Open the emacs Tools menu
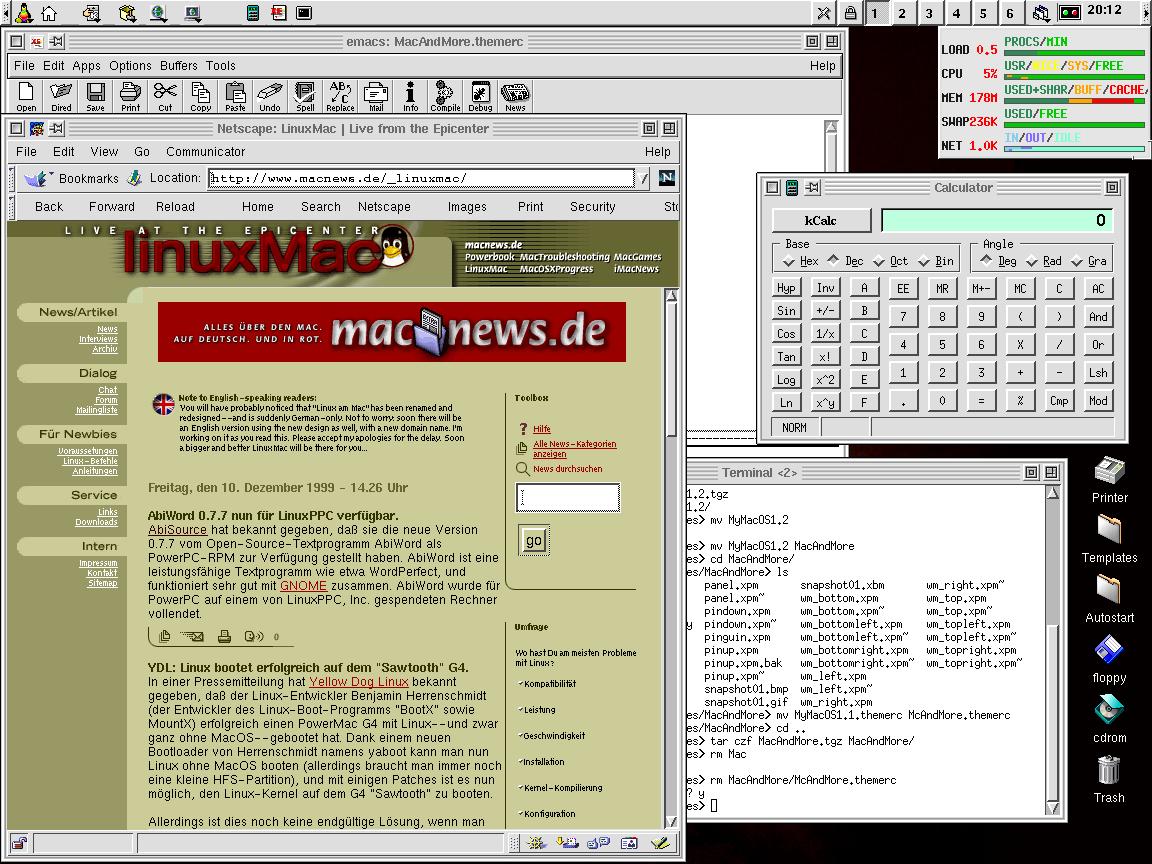 220,65
